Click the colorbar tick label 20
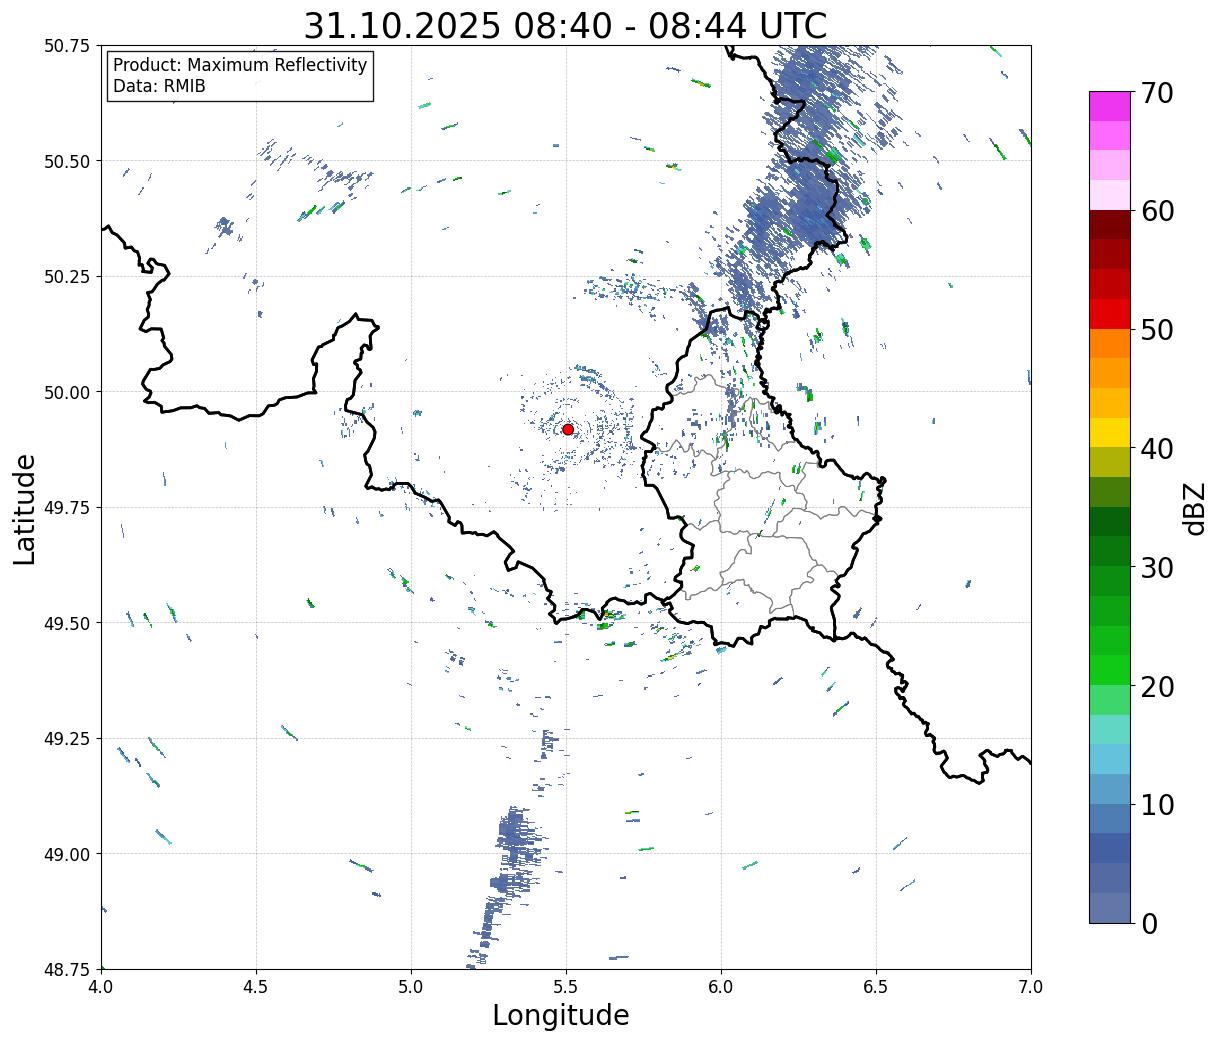The width and height of the screenshot is (1219, 1040). [x=1156, y=686]
